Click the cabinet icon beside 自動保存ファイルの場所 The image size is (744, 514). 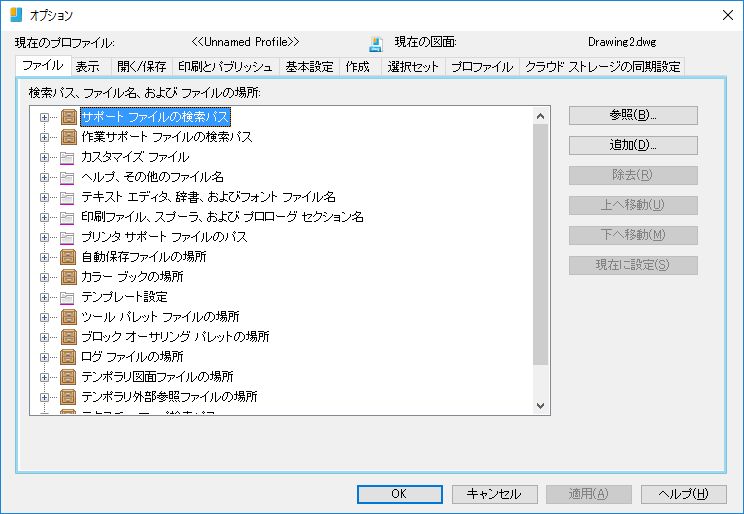coord(69,257)
